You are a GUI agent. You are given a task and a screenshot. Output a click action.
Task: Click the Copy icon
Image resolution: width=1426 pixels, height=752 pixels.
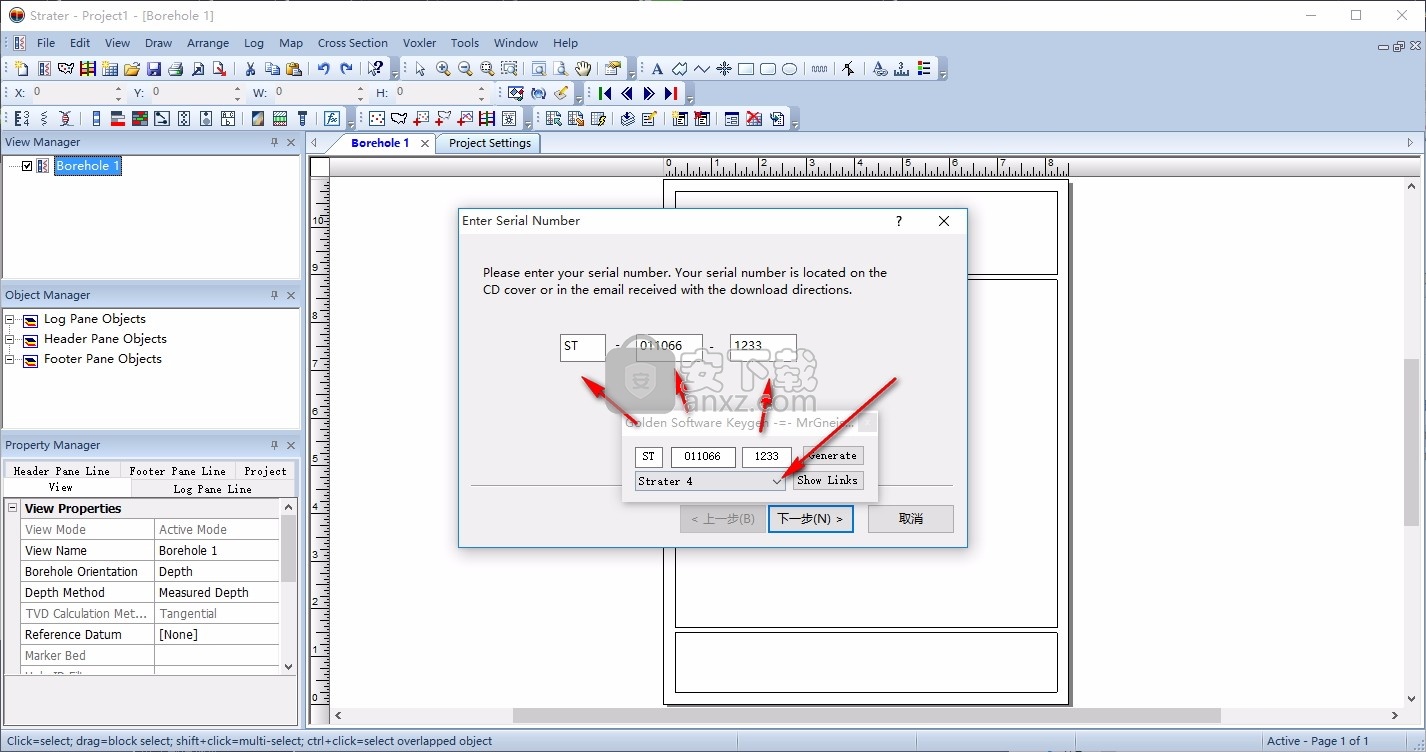point(272,69)
